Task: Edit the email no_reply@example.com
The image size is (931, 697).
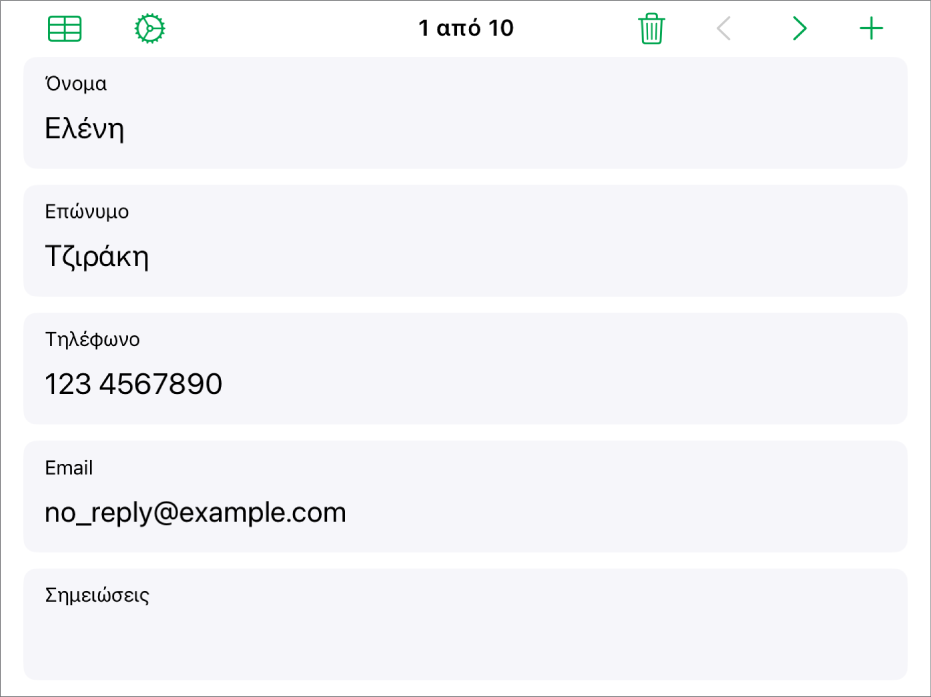Action: (x=195, y=512)
